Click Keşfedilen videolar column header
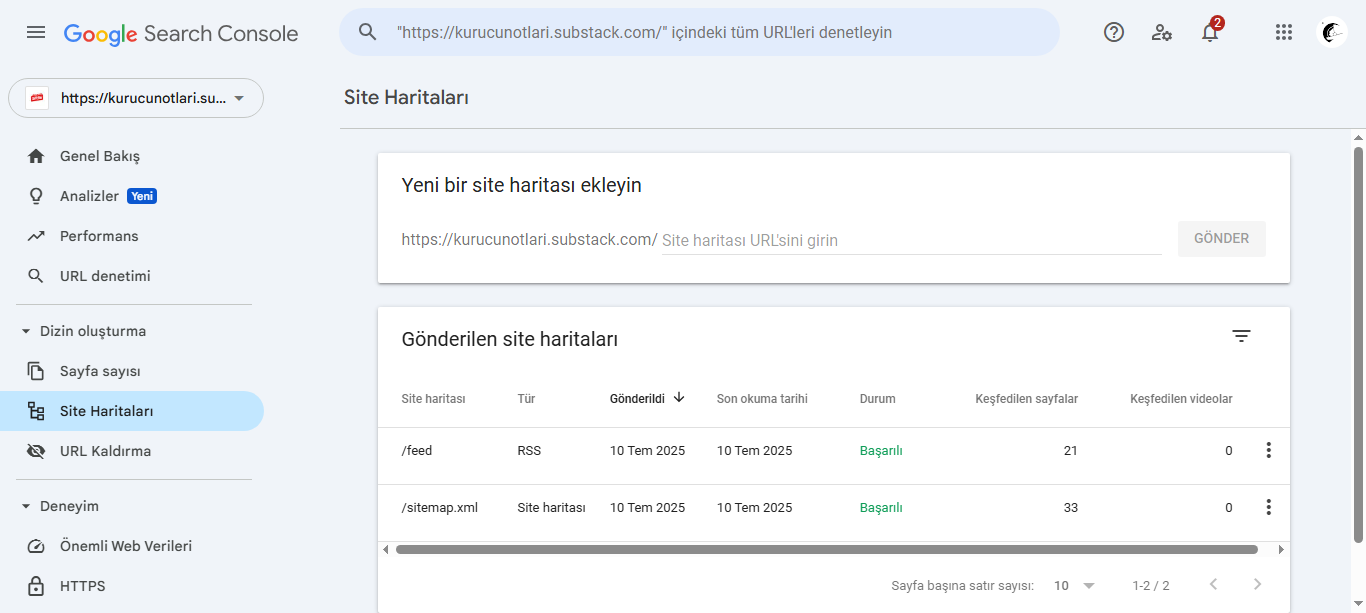1366x613 pixels. tap(1181, 398)
